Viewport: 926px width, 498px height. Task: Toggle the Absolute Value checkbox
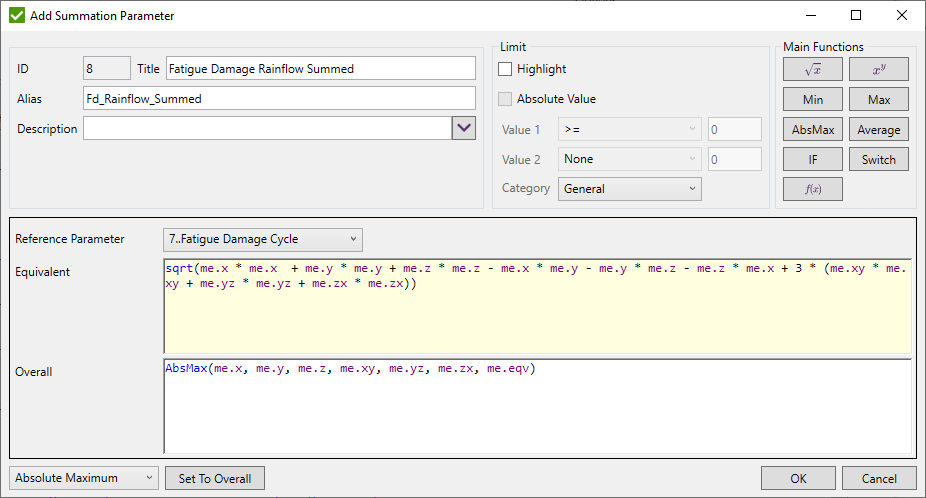click(x=506, y=99)
